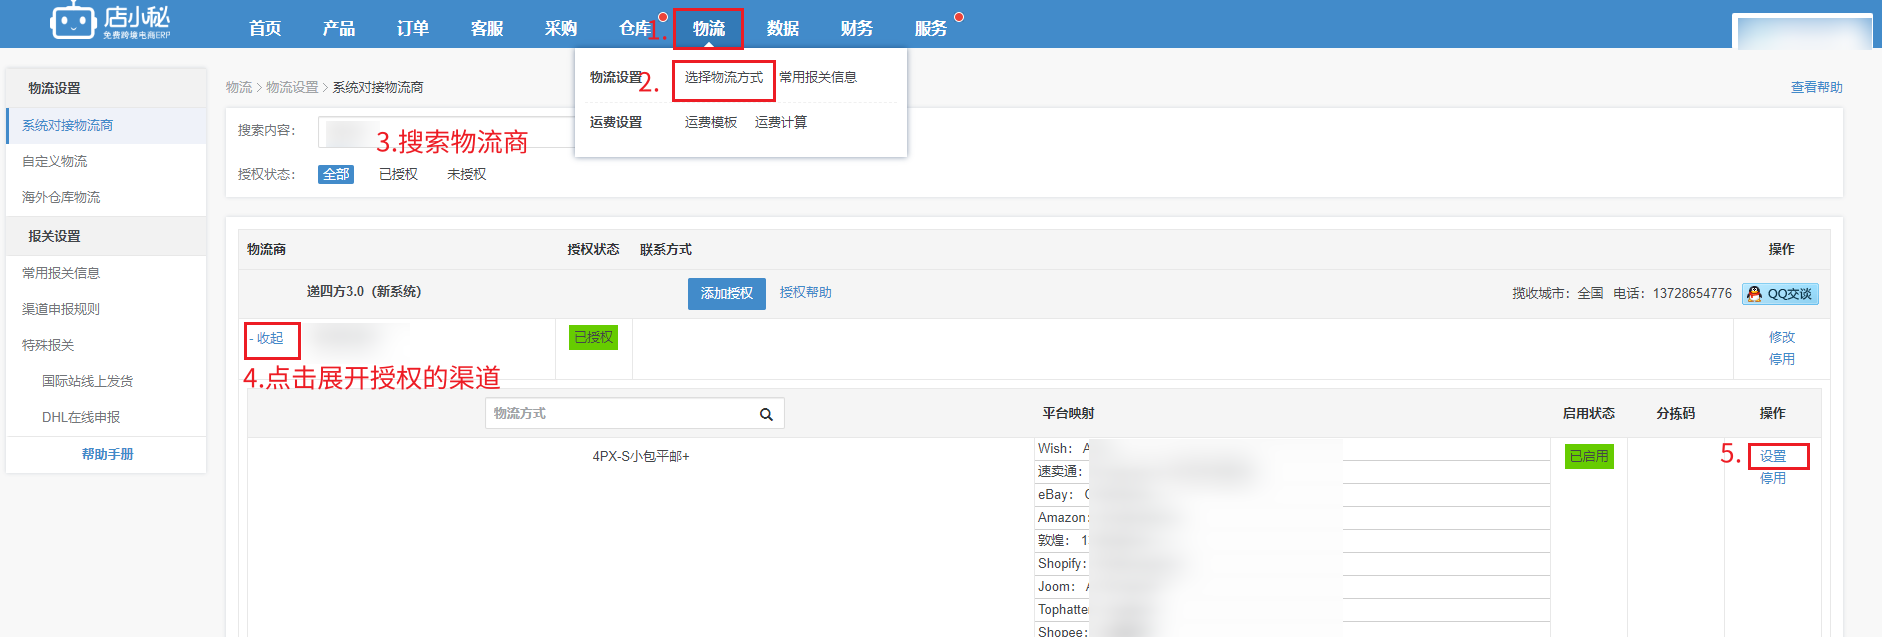Click the green 已授权 status badge
The image size is (1882, 637).
click(593, 337)
